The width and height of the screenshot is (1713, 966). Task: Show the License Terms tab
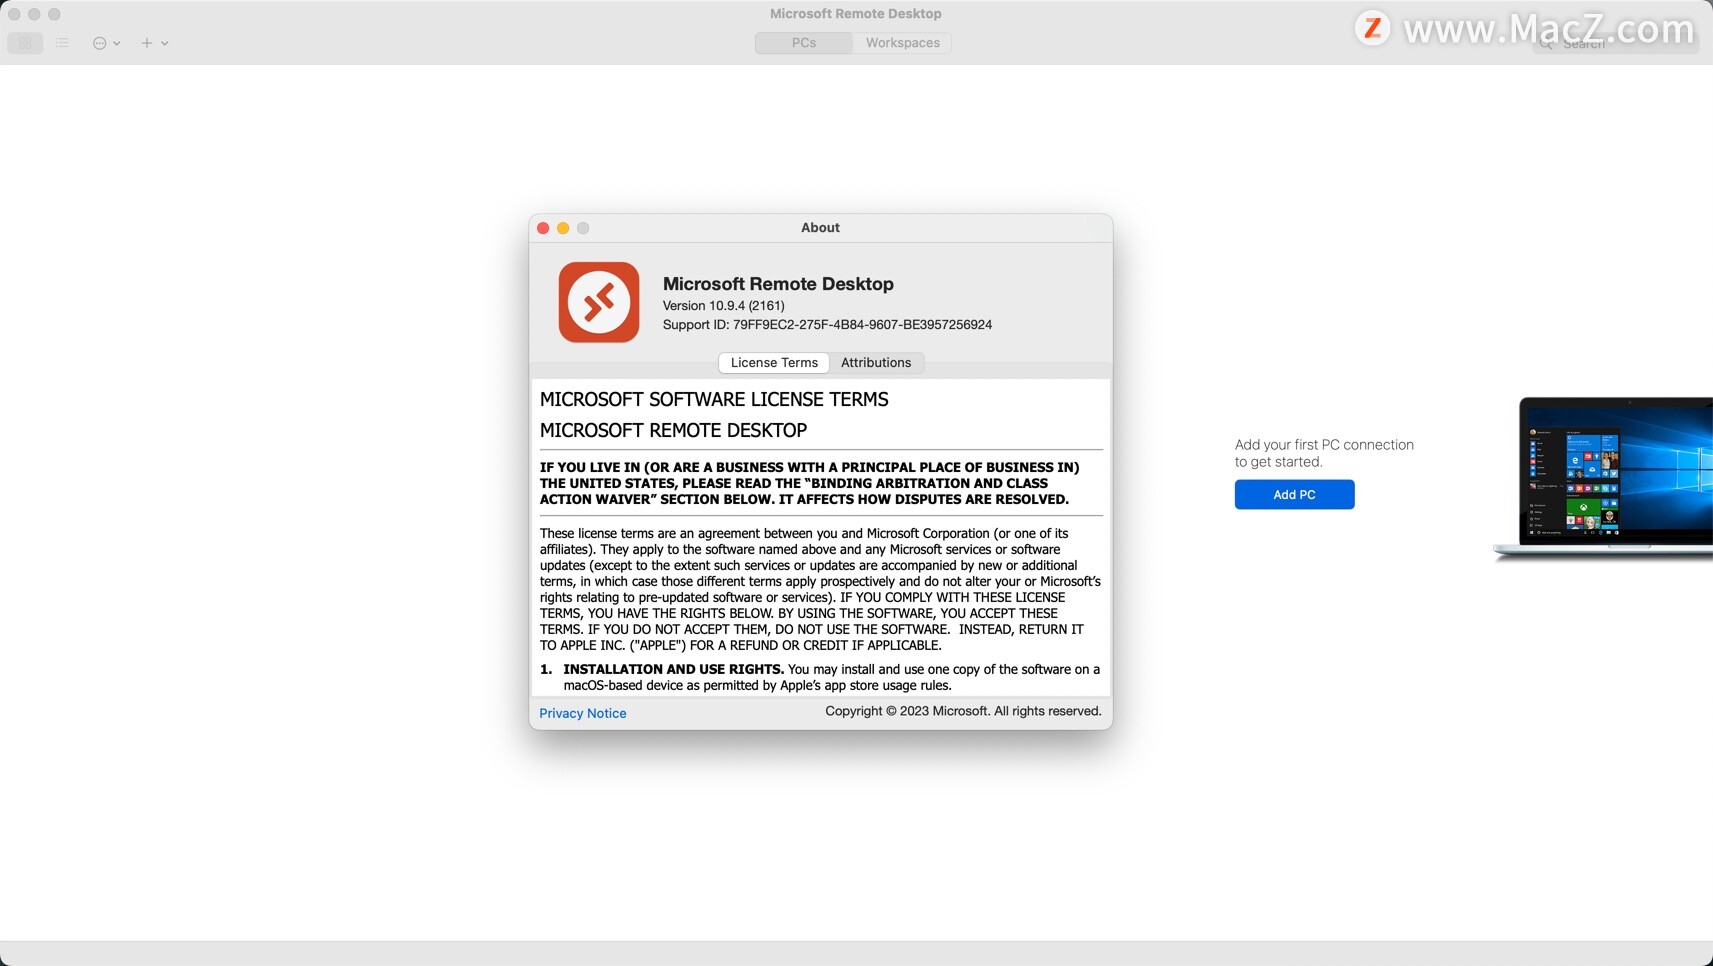tap(774, 363)
